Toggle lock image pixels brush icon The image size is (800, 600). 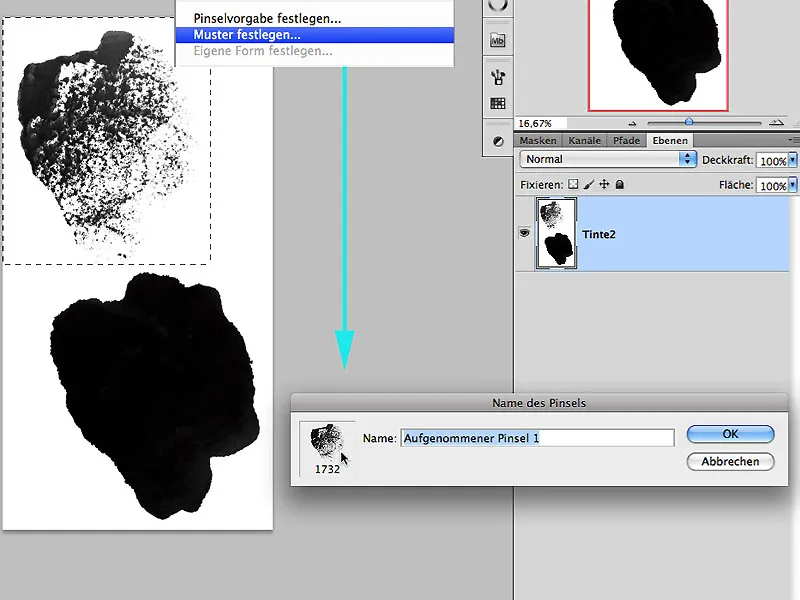click(x=589, y=184)
